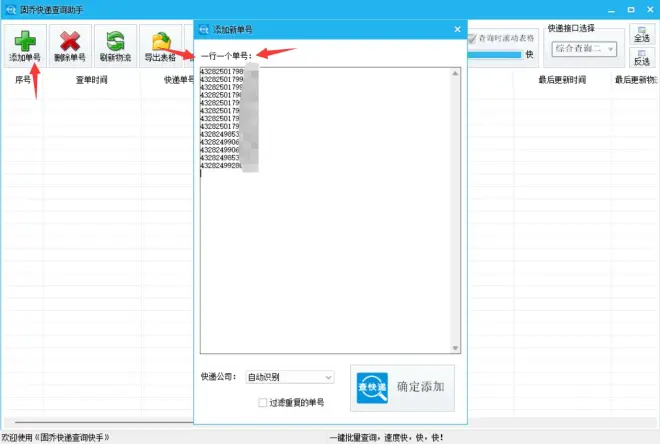Click scroll-up arrow in tracking number box
The image size is (660, 444).
(x=455, y=72)
